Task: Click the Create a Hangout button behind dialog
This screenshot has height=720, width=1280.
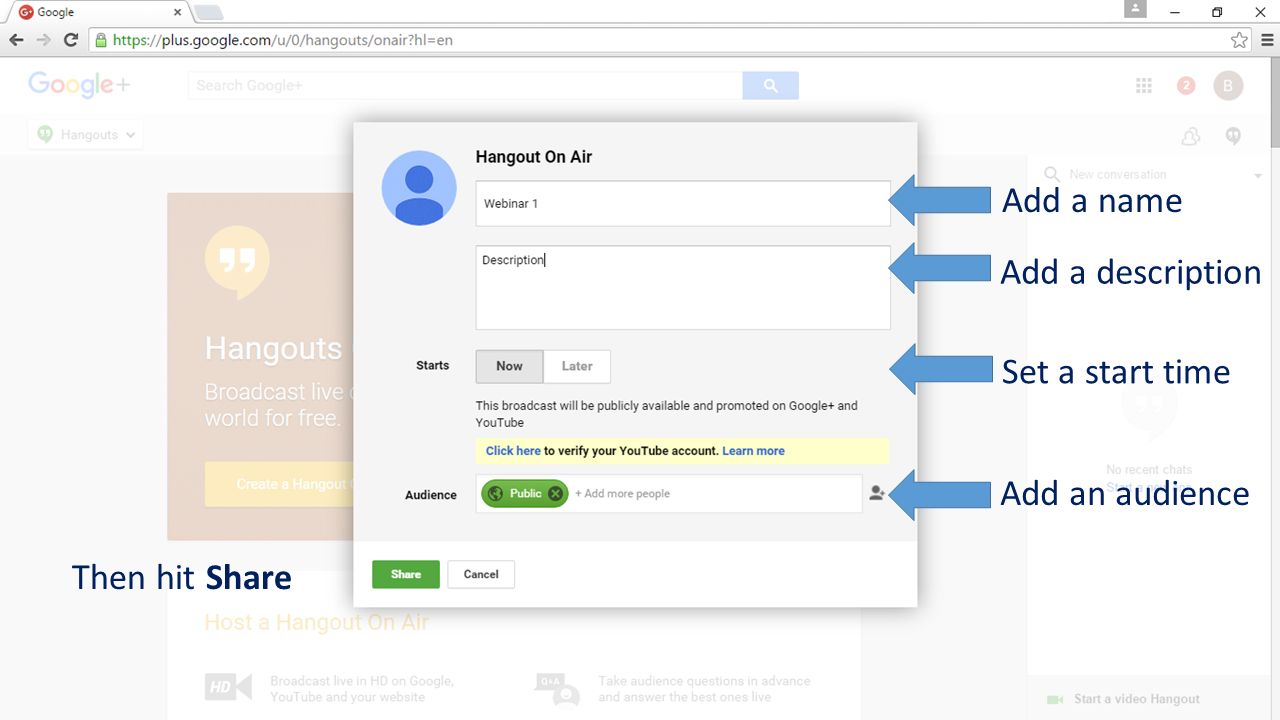Action: [279, 484]
